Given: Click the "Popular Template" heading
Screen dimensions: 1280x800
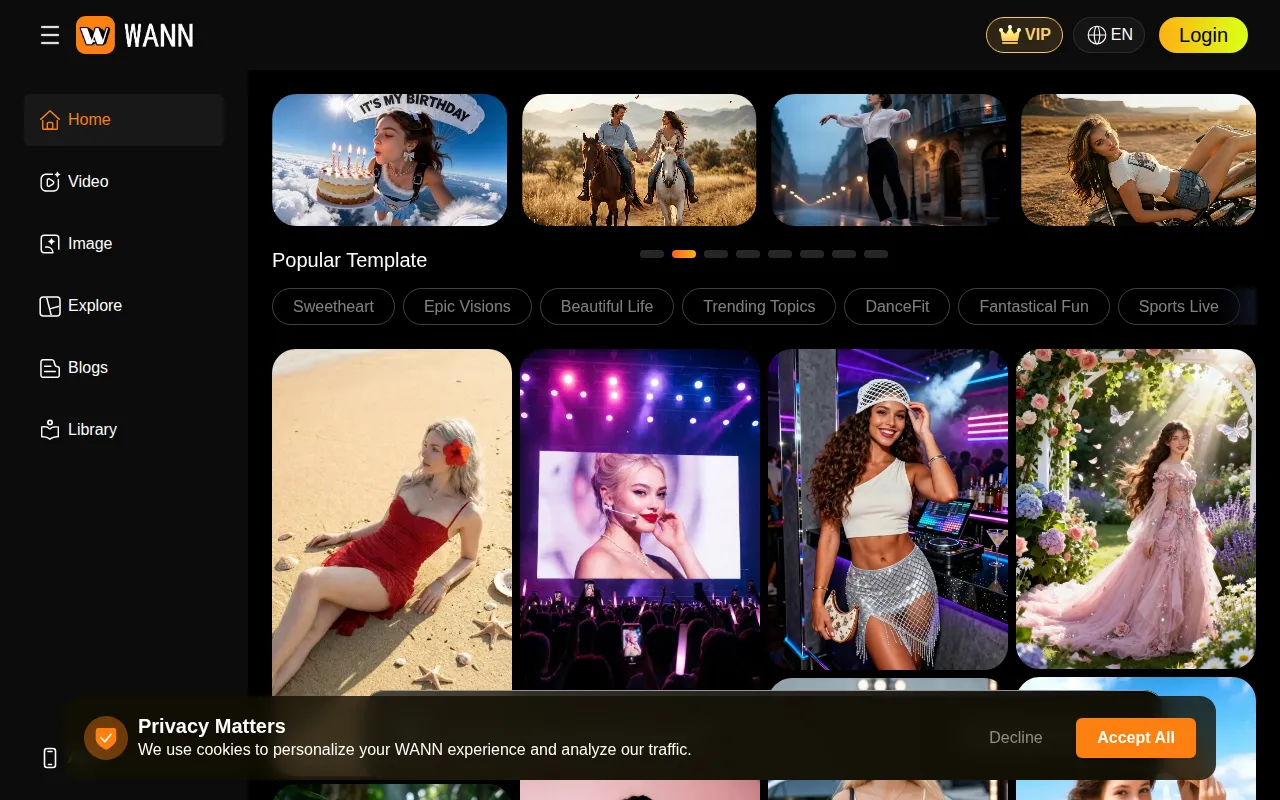Looking at the screenshot, I should tap(349, 260).
